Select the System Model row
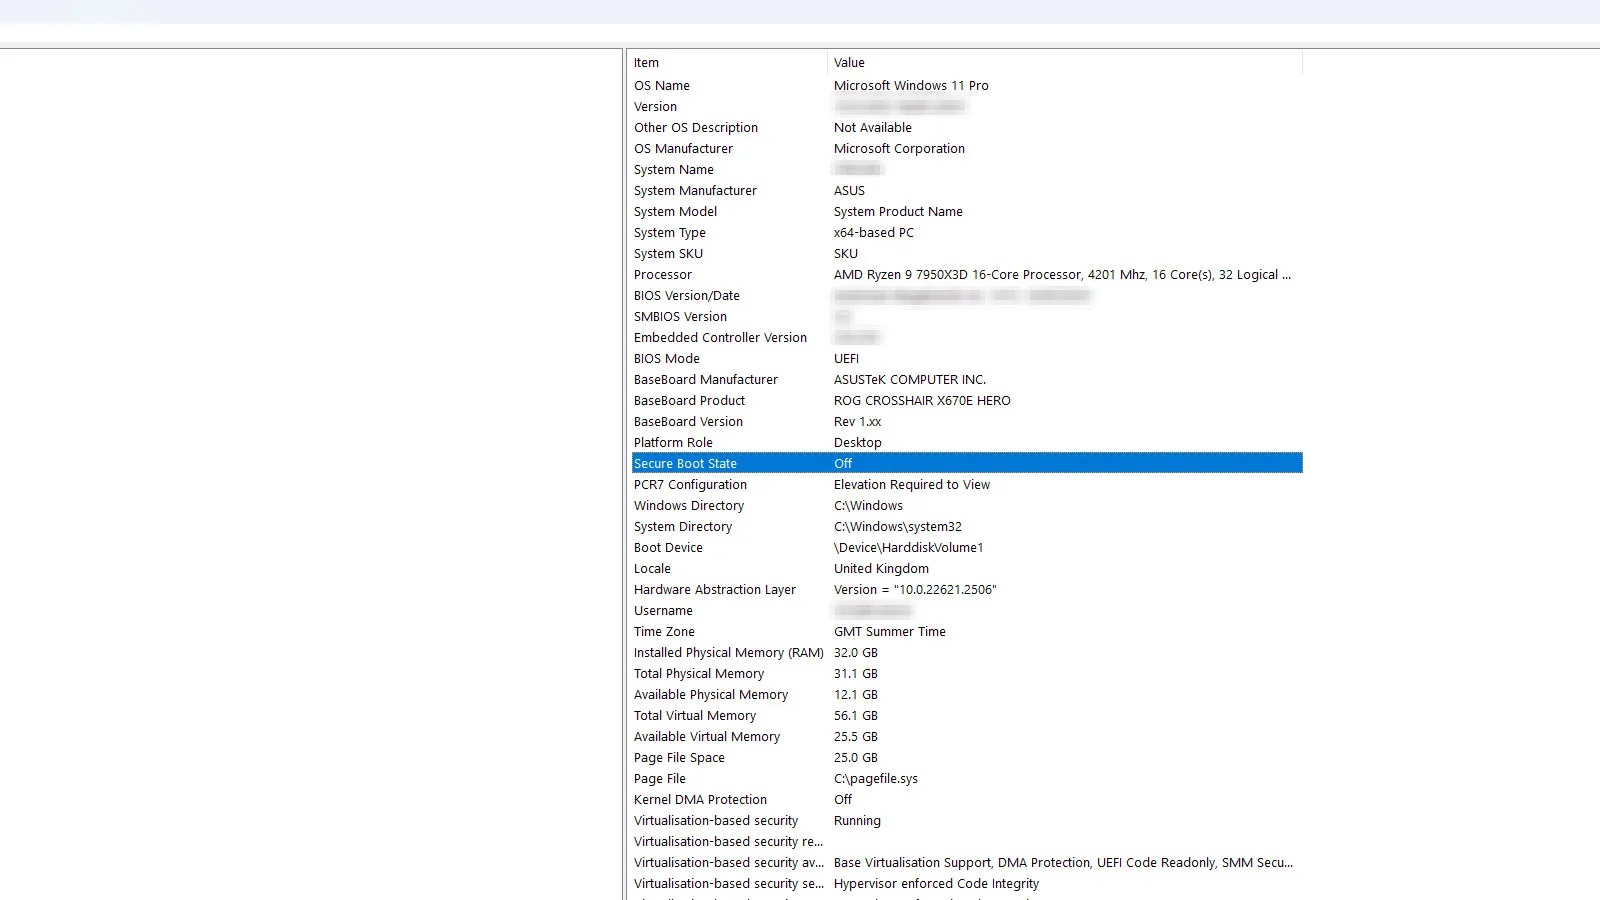1600x900 pixels. [x=967, y=211]
